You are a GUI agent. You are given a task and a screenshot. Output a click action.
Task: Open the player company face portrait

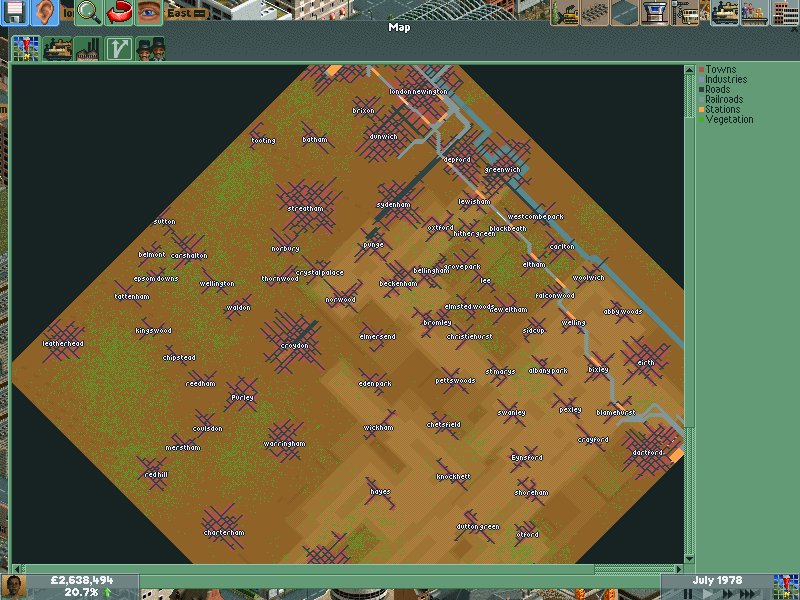point(14,587)
